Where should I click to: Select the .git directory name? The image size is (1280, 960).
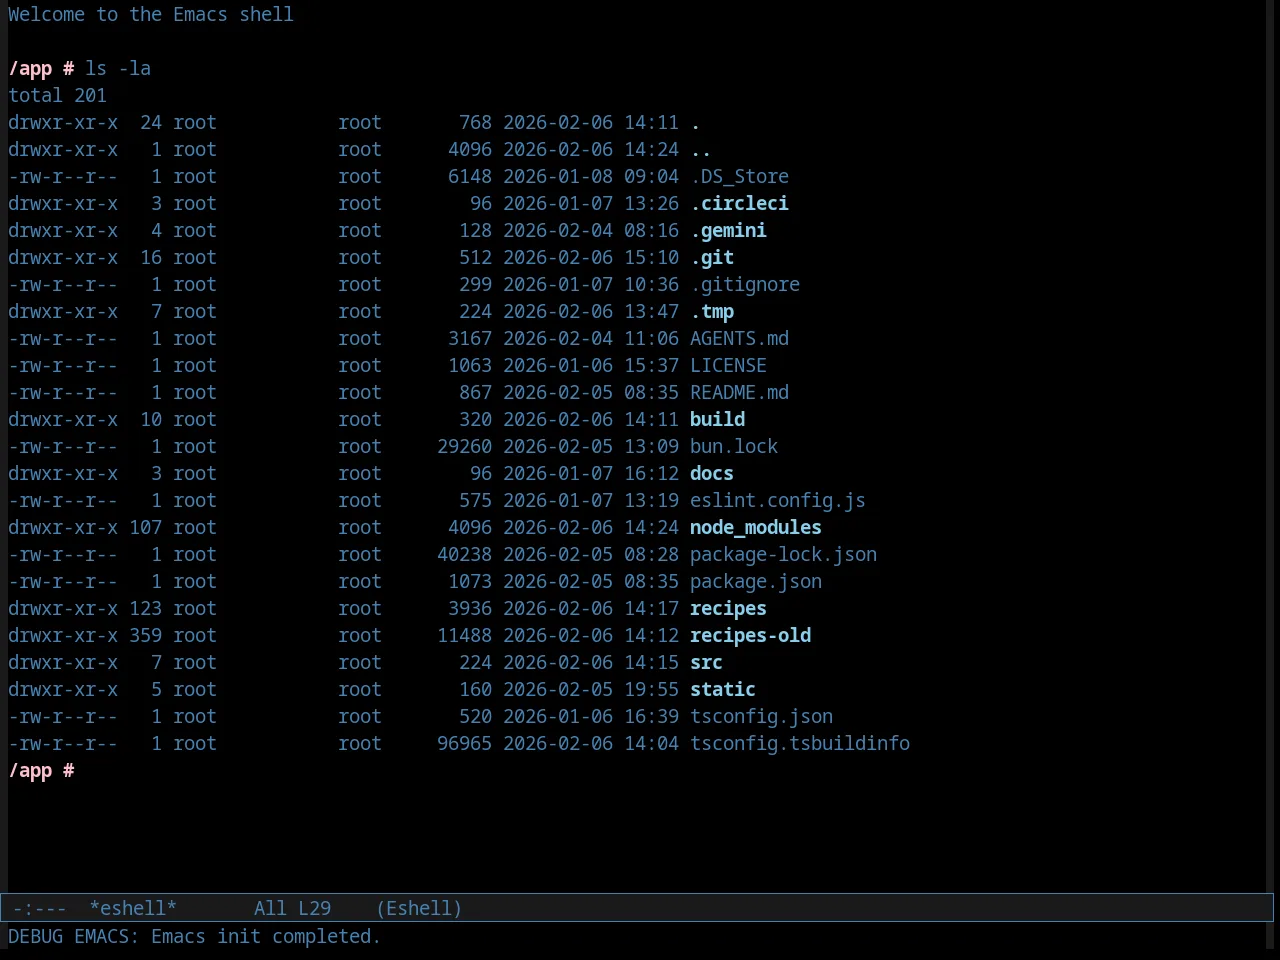coord(712,257)
